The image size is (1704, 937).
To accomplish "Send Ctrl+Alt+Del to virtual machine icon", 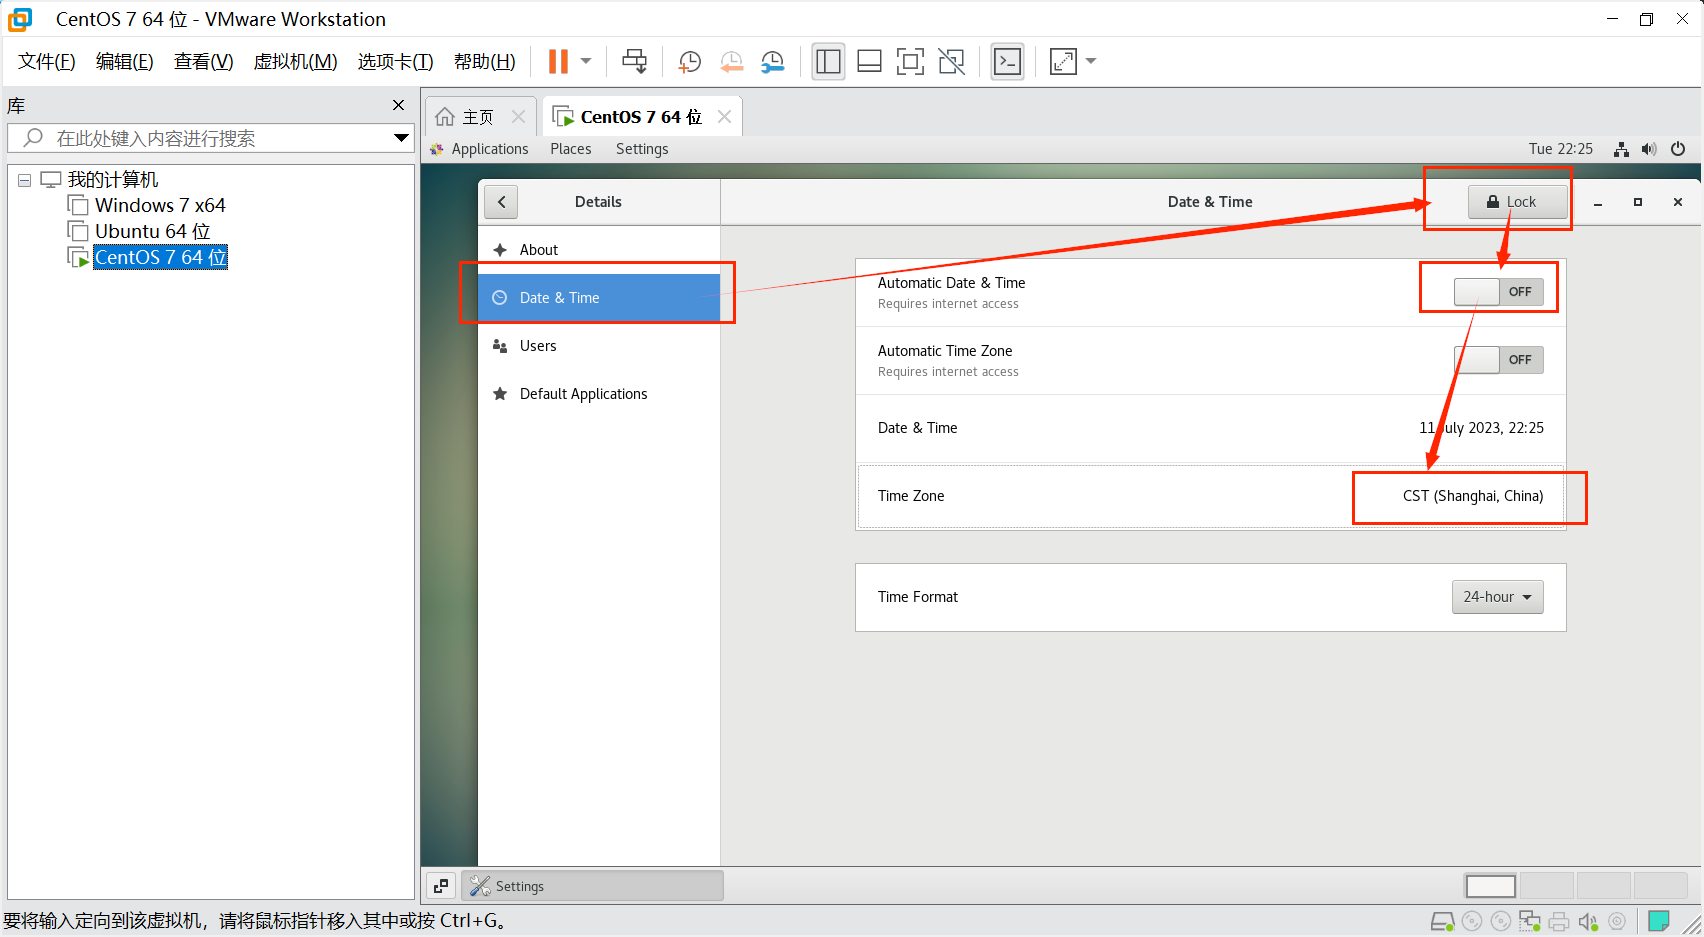I will point(634,61).
